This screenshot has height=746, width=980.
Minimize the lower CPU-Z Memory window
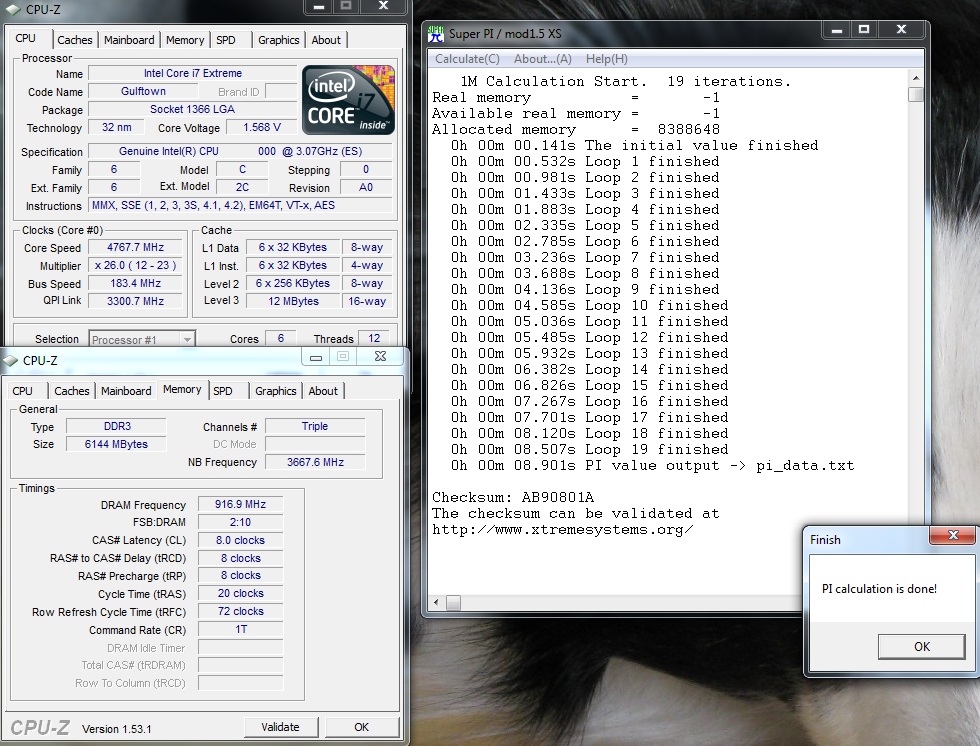316,357
